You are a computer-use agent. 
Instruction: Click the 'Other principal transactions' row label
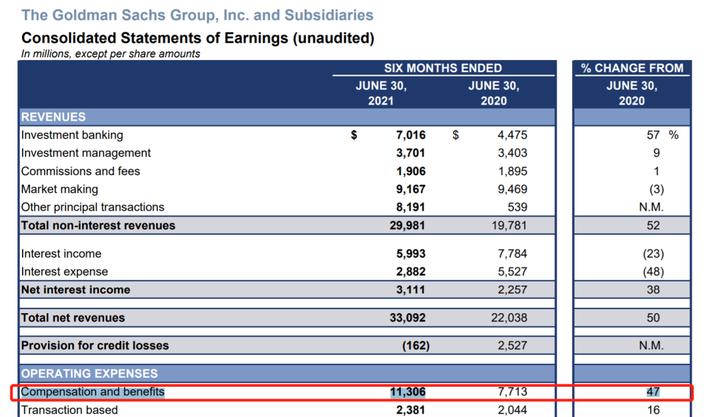93,207
